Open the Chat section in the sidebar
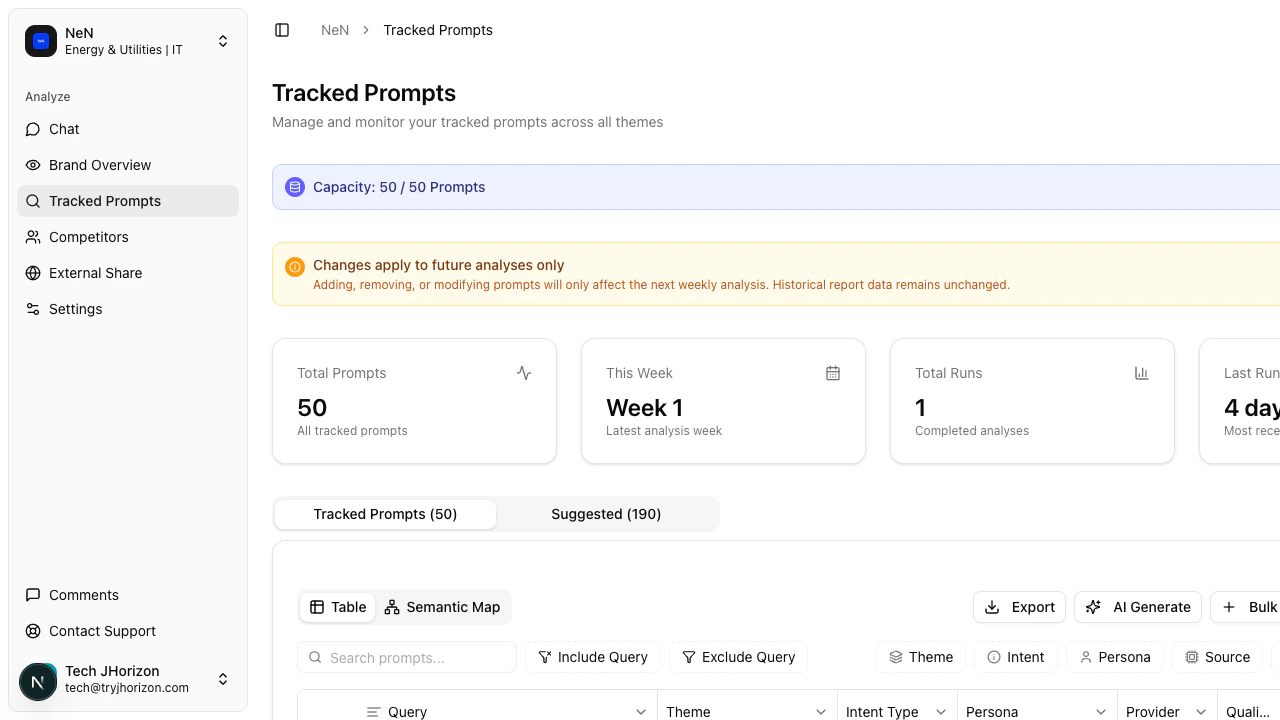The height and width of the screenshot is (720, 1280). [63, 129]
